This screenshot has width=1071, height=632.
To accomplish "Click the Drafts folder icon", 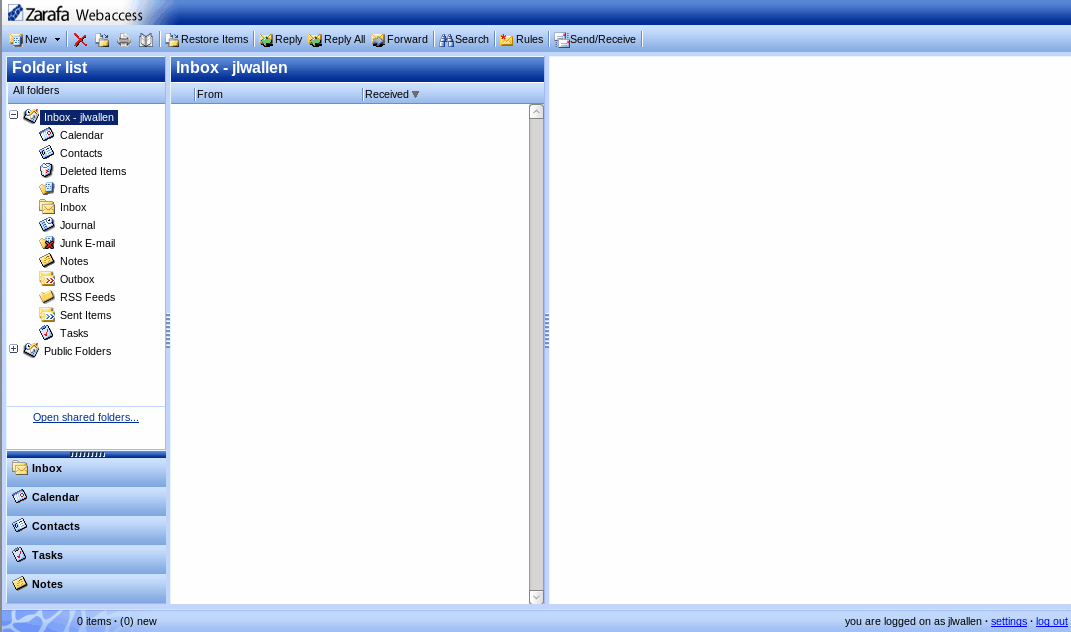I will 46,189.
